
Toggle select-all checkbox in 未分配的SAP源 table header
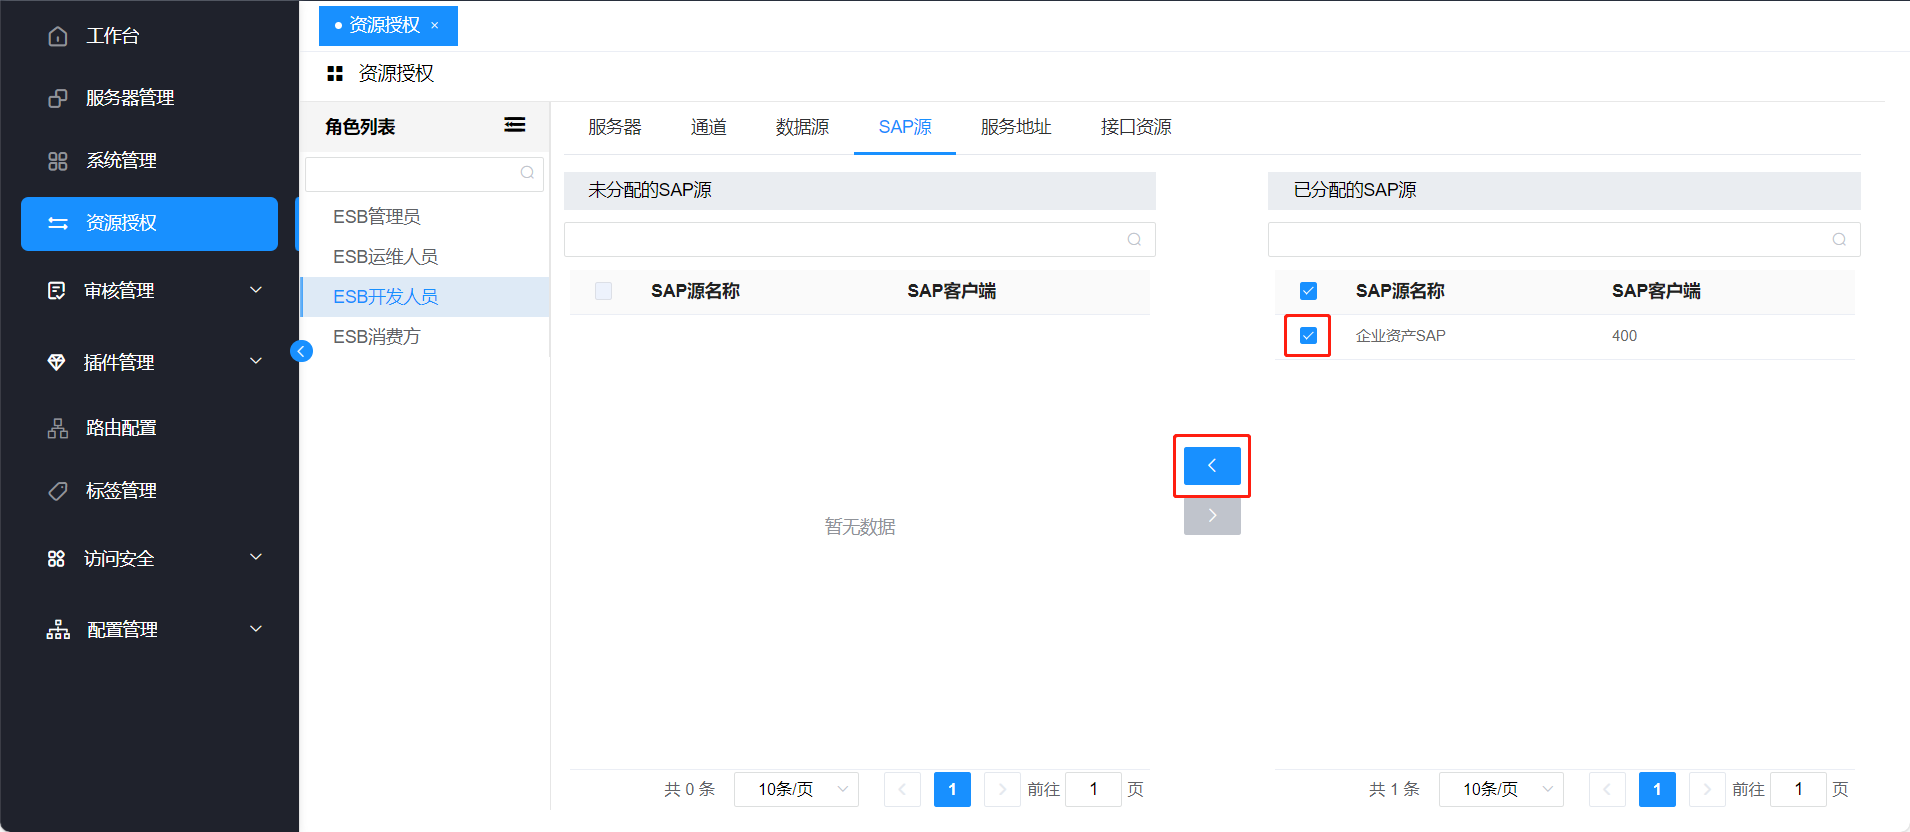[603, 291]
